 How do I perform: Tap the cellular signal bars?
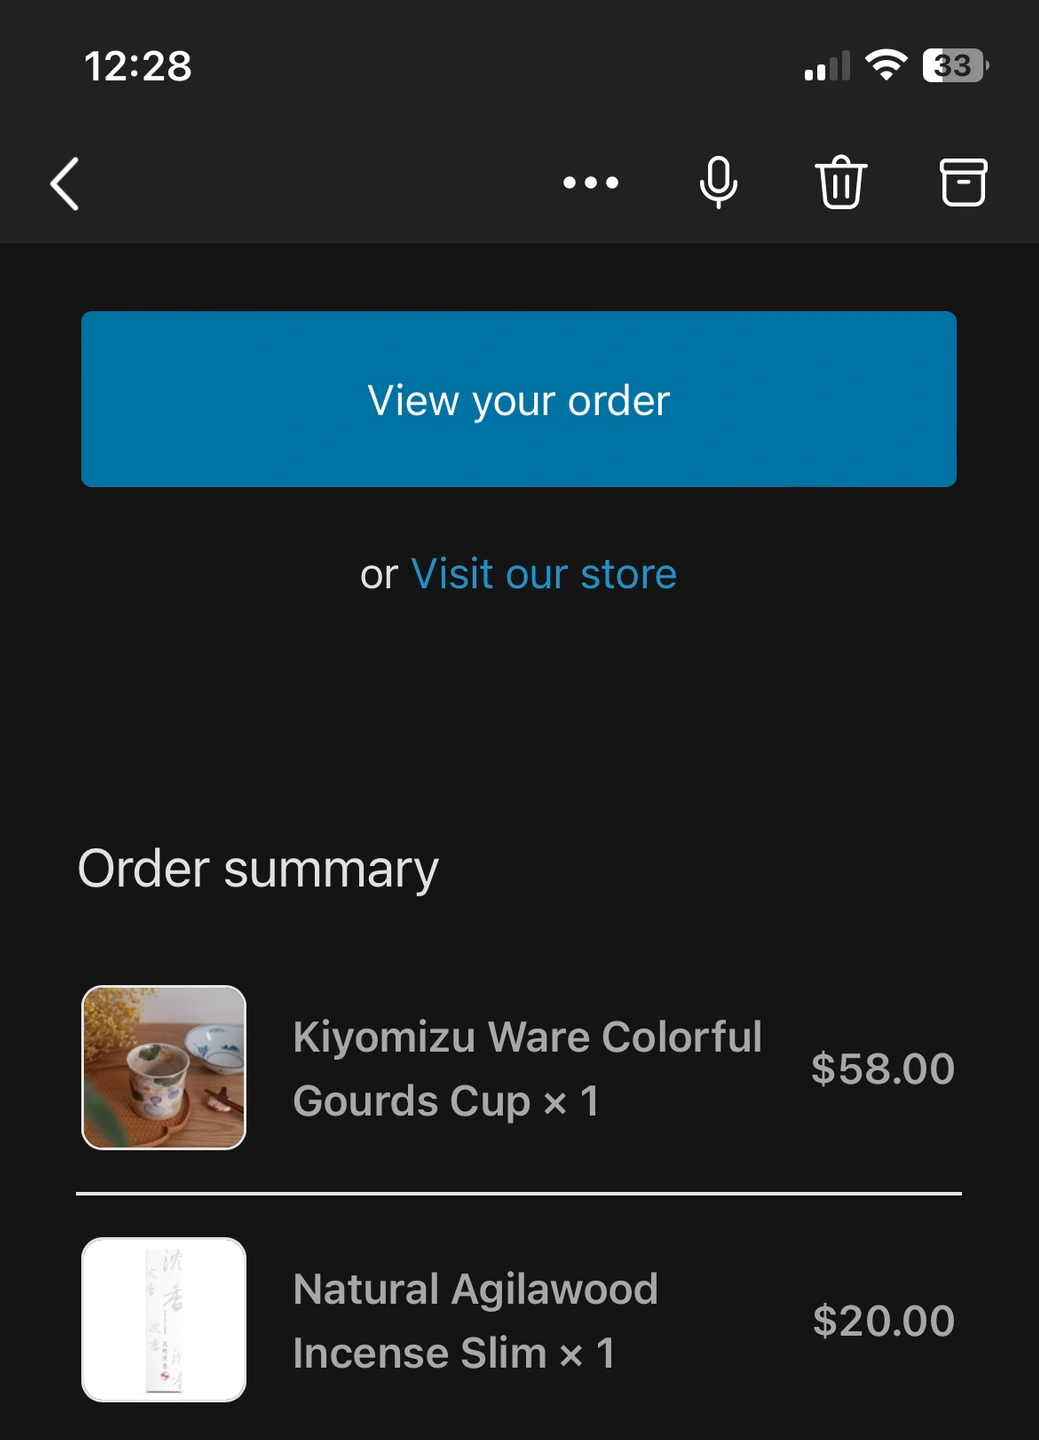[827, 66]
